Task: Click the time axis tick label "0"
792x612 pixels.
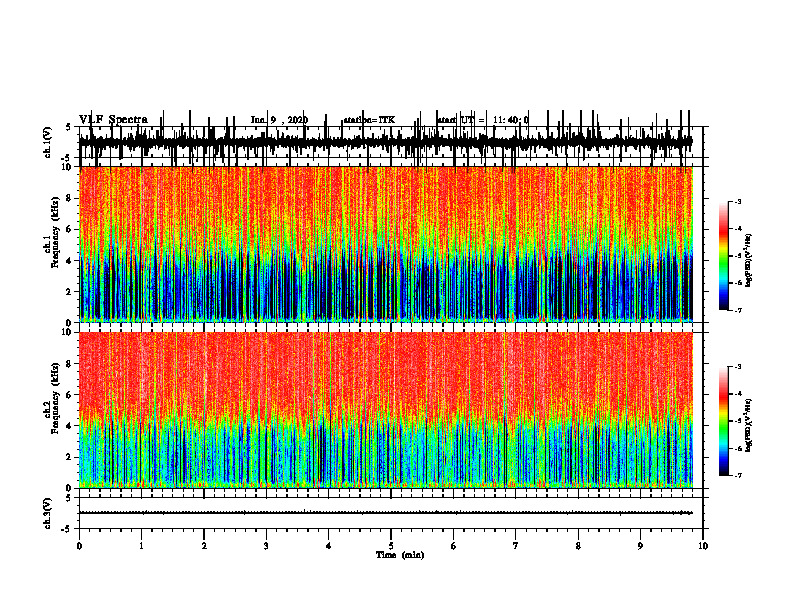Action: 79,546
